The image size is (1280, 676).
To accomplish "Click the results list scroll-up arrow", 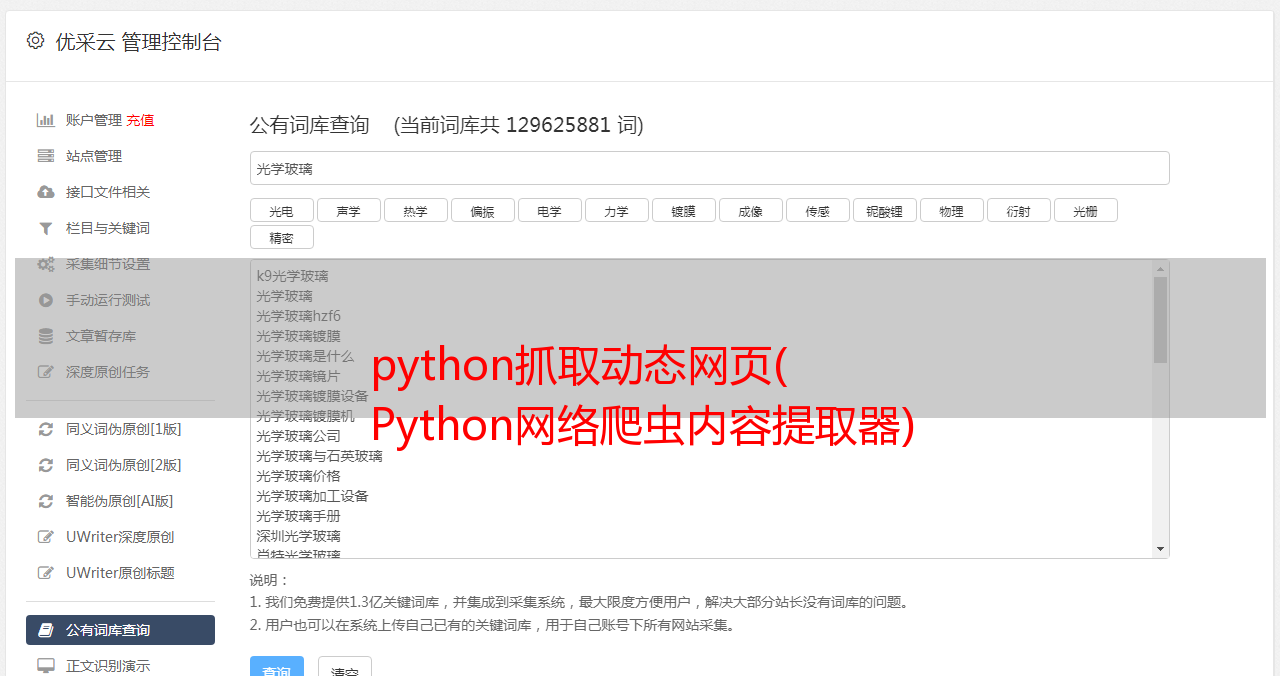I will point(1160,268).
